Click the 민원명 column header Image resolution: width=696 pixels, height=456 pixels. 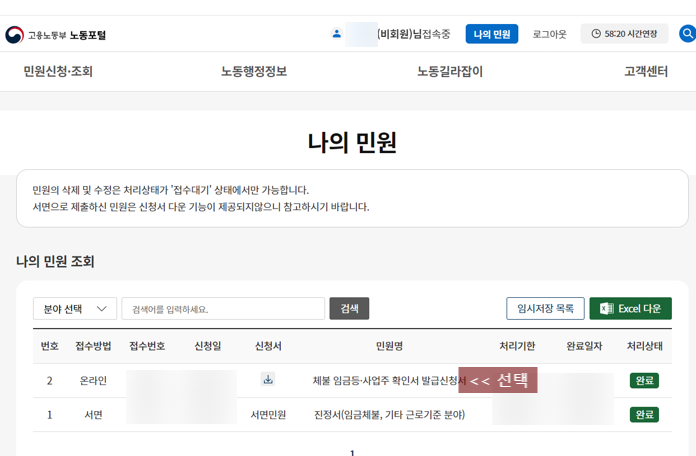(x=389, y=346)
